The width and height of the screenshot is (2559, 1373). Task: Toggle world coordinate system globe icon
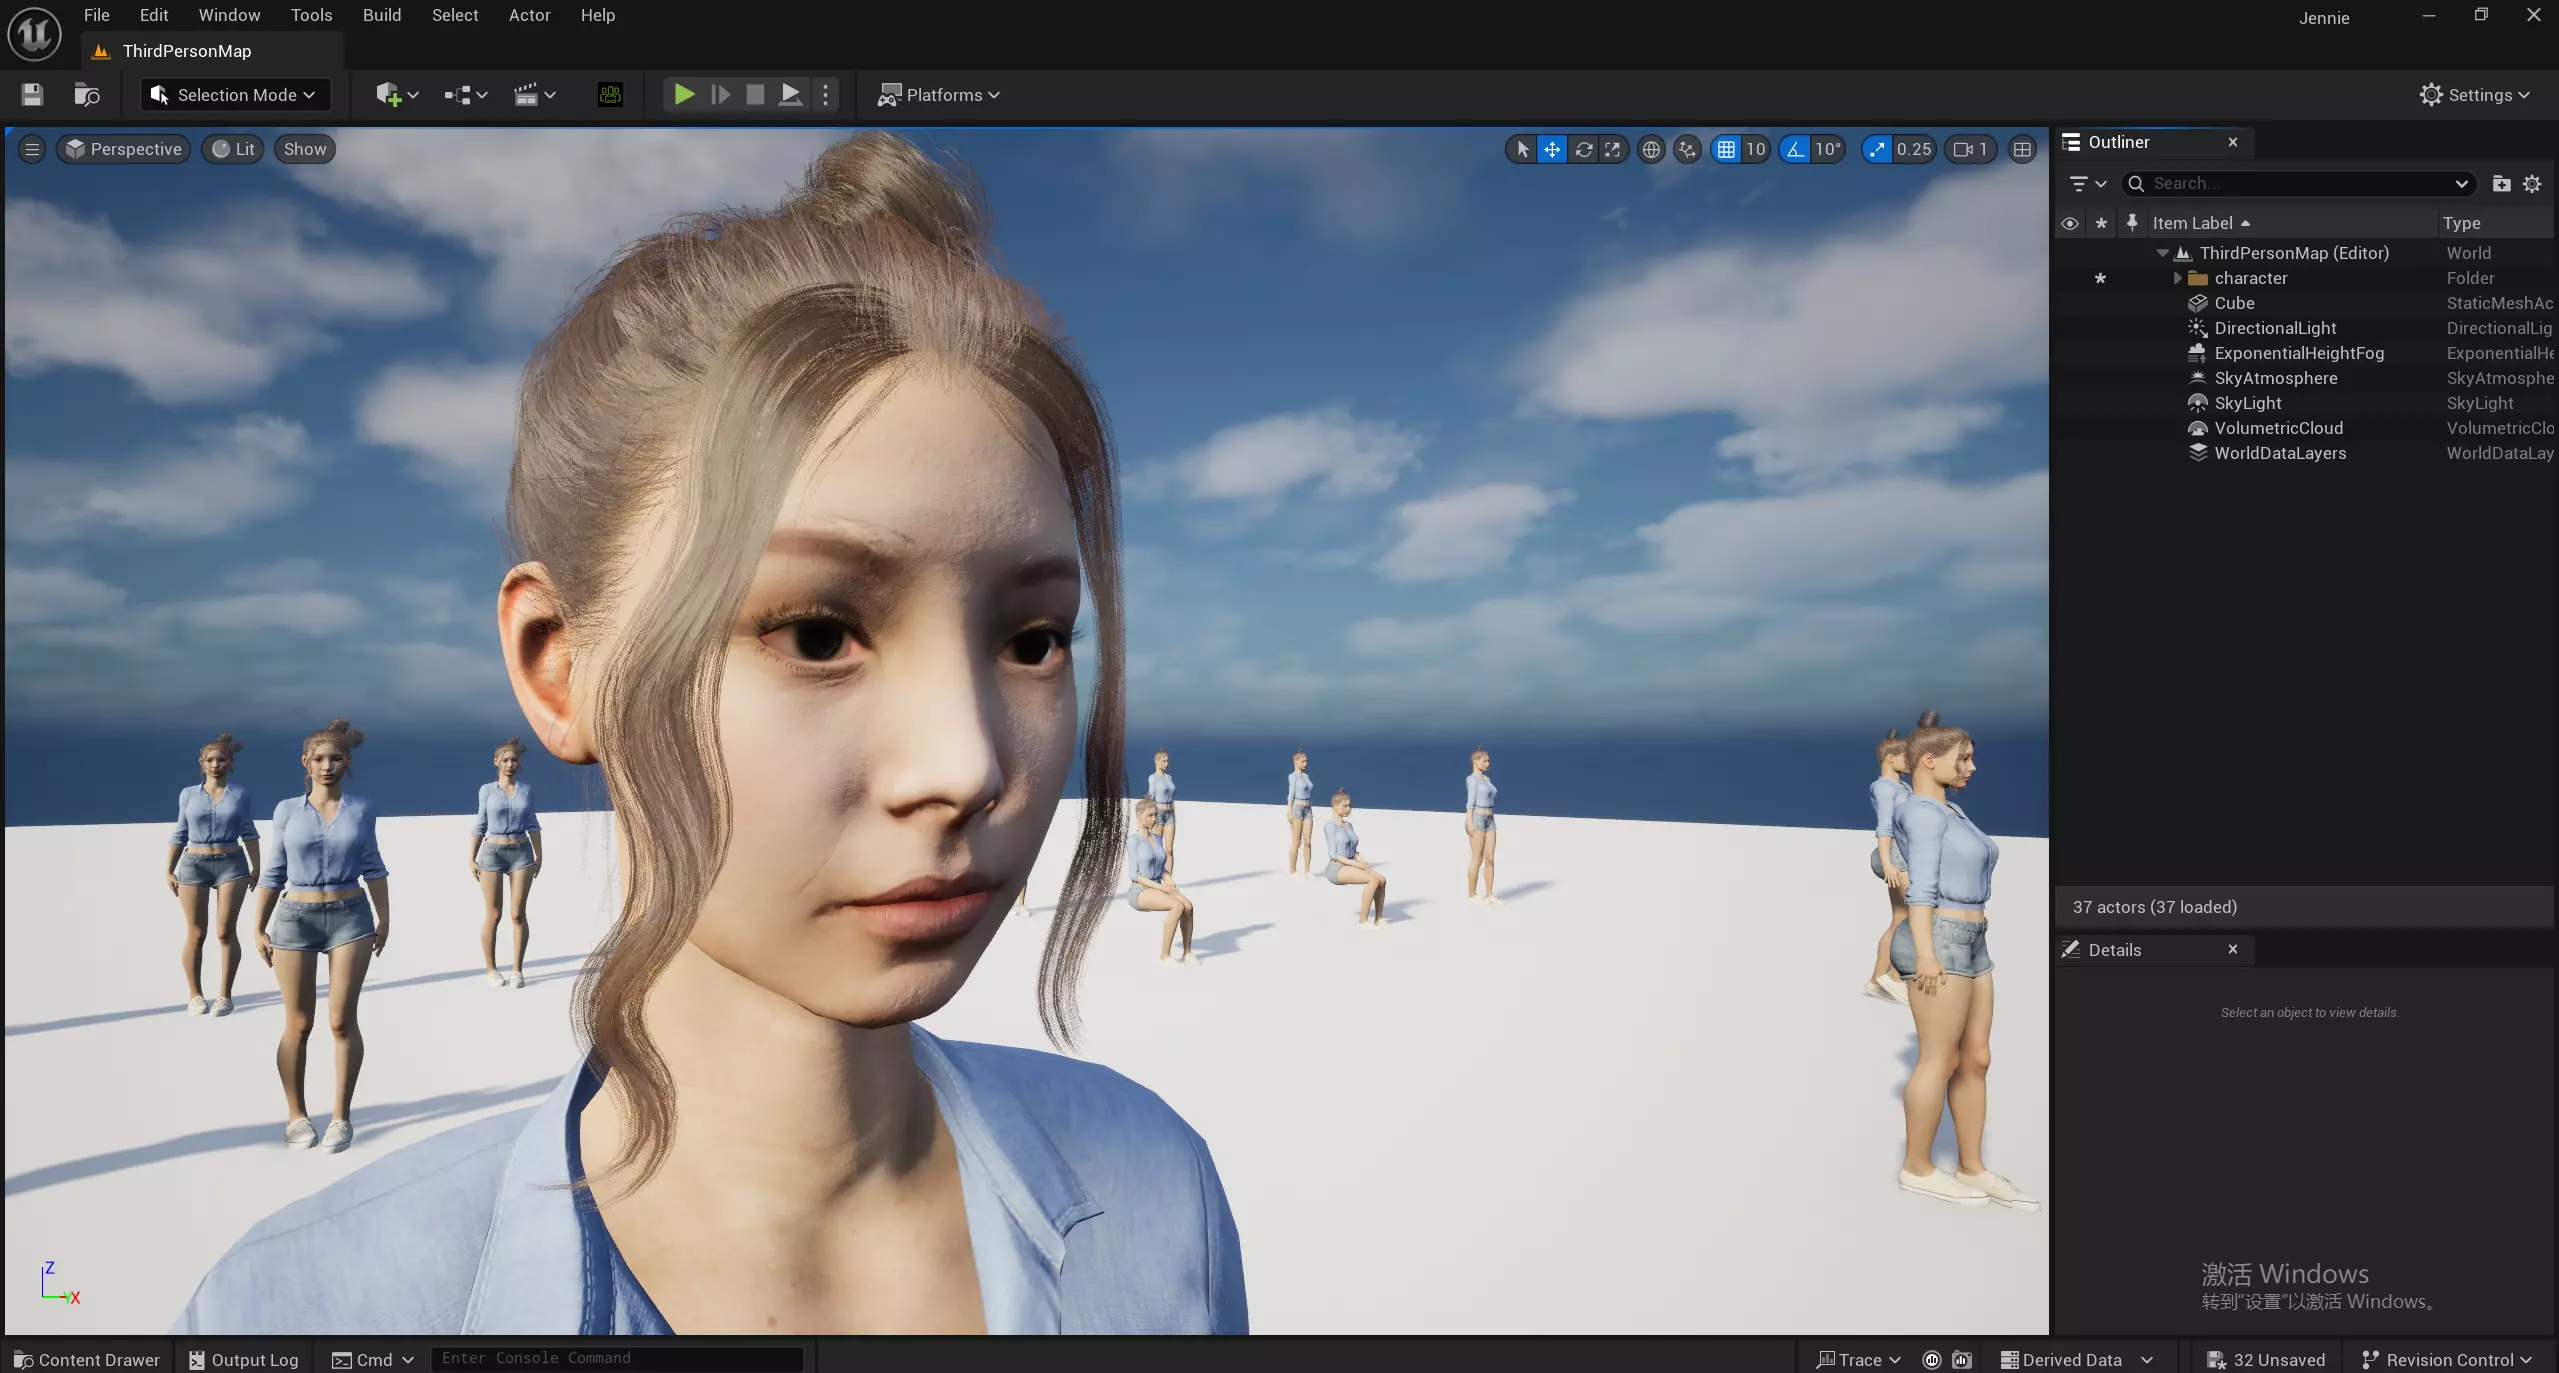[x=1651, y=149]
